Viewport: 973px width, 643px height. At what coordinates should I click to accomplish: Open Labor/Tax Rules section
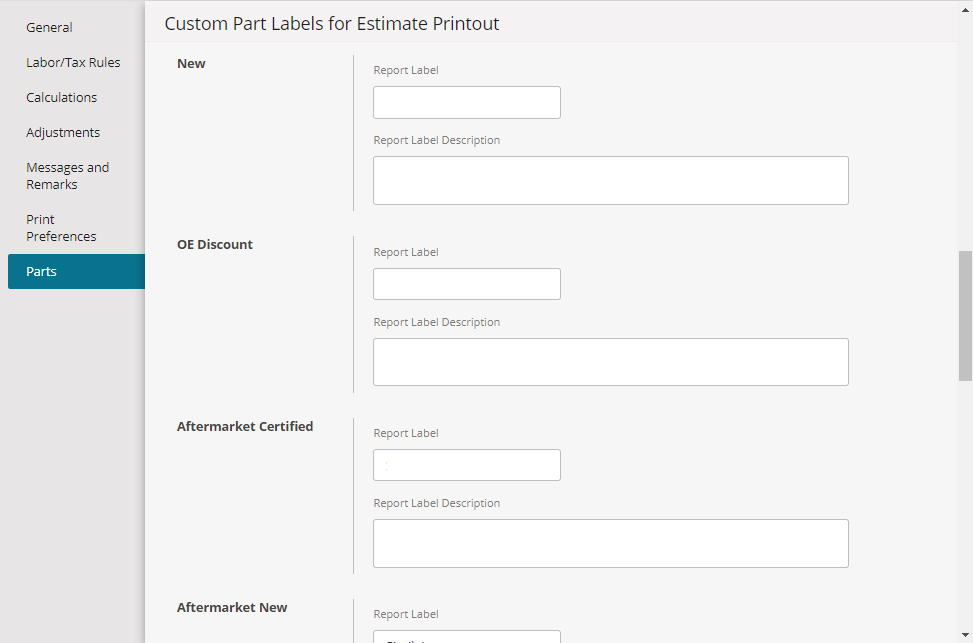pos(73,62)
